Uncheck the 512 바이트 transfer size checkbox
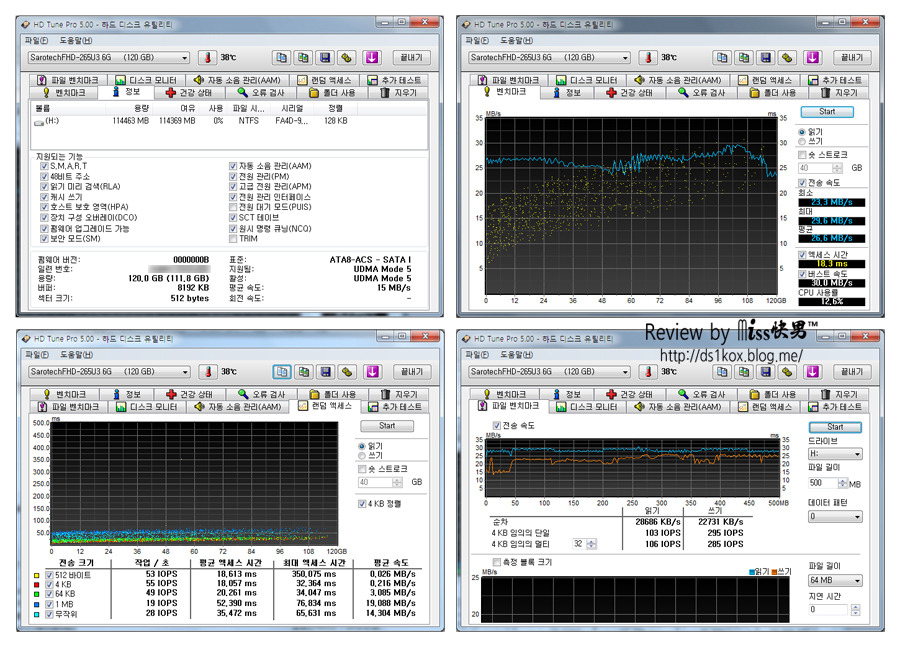This screenshot has height=647, width=900. pyautogui.click(x=49, y=575)
